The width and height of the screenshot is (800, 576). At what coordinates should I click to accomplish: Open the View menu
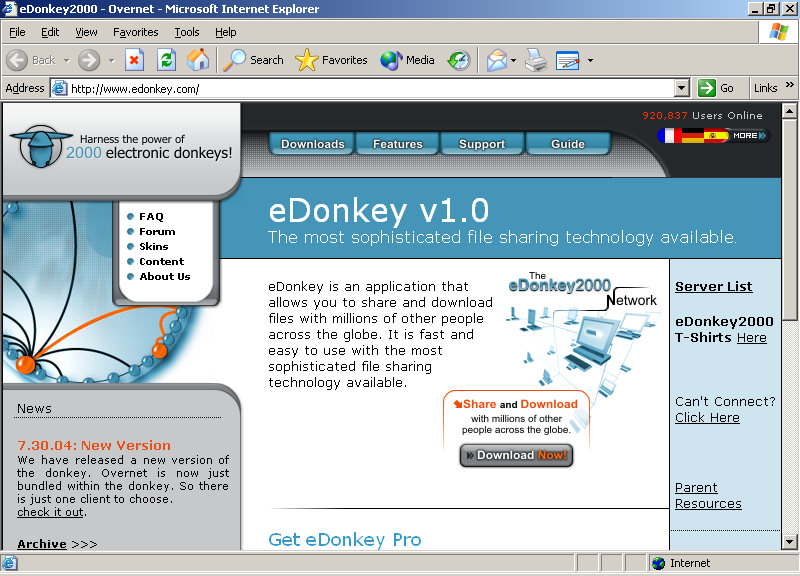pos(86,32)
